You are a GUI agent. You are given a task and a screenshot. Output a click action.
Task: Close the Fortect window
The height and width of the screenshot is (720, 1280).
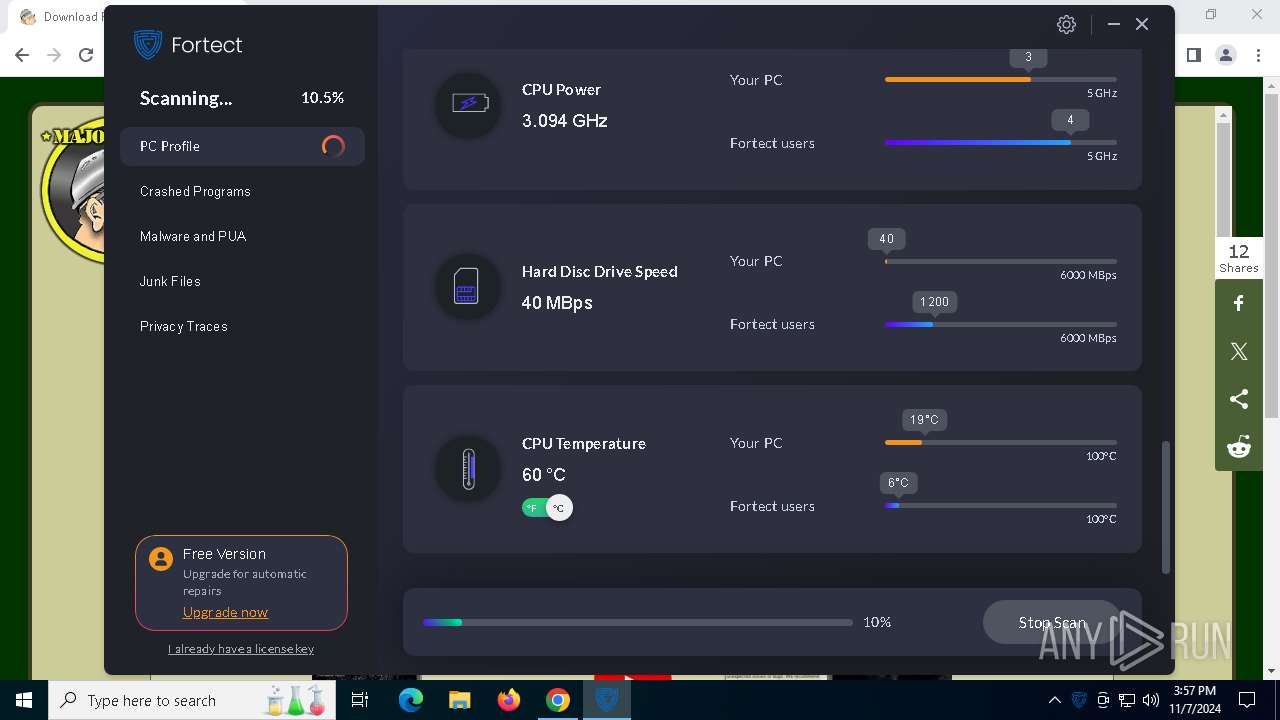click(x=1142, y=24)
